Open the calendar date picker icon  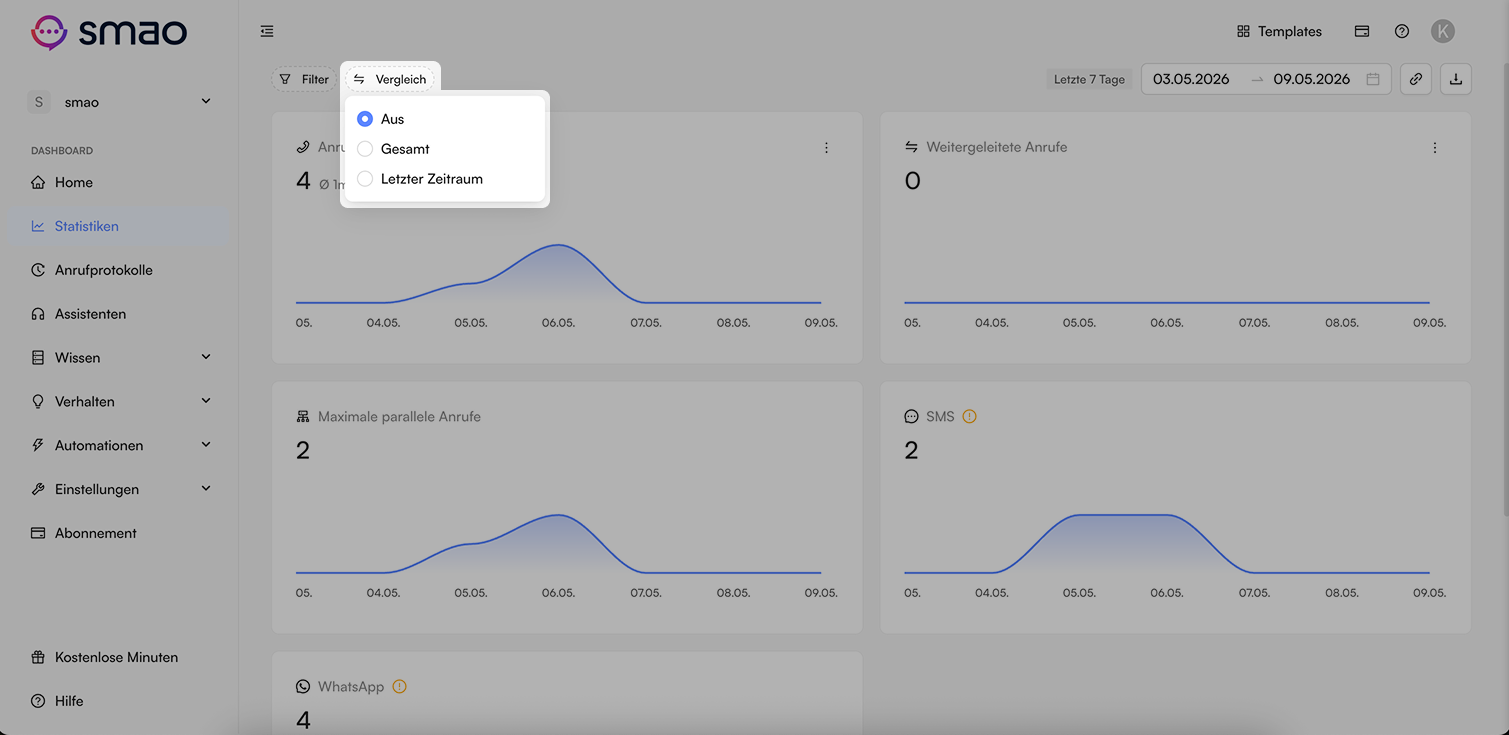1373,79
